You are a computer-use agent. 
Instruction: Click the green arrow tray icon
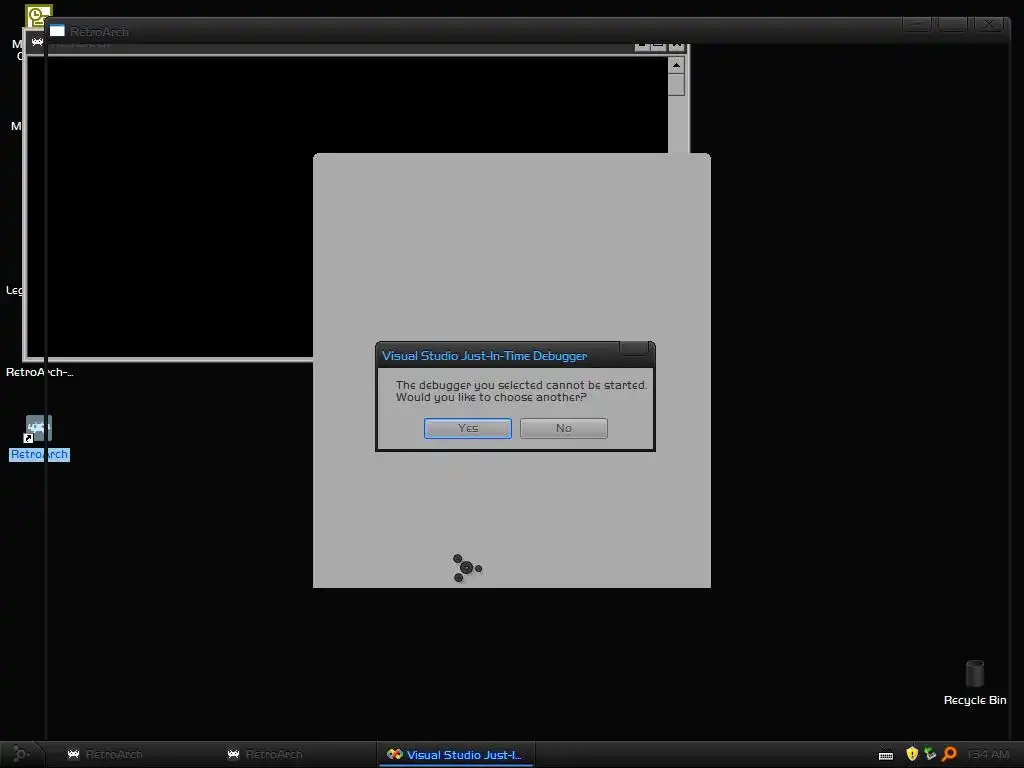coord(930,754)
